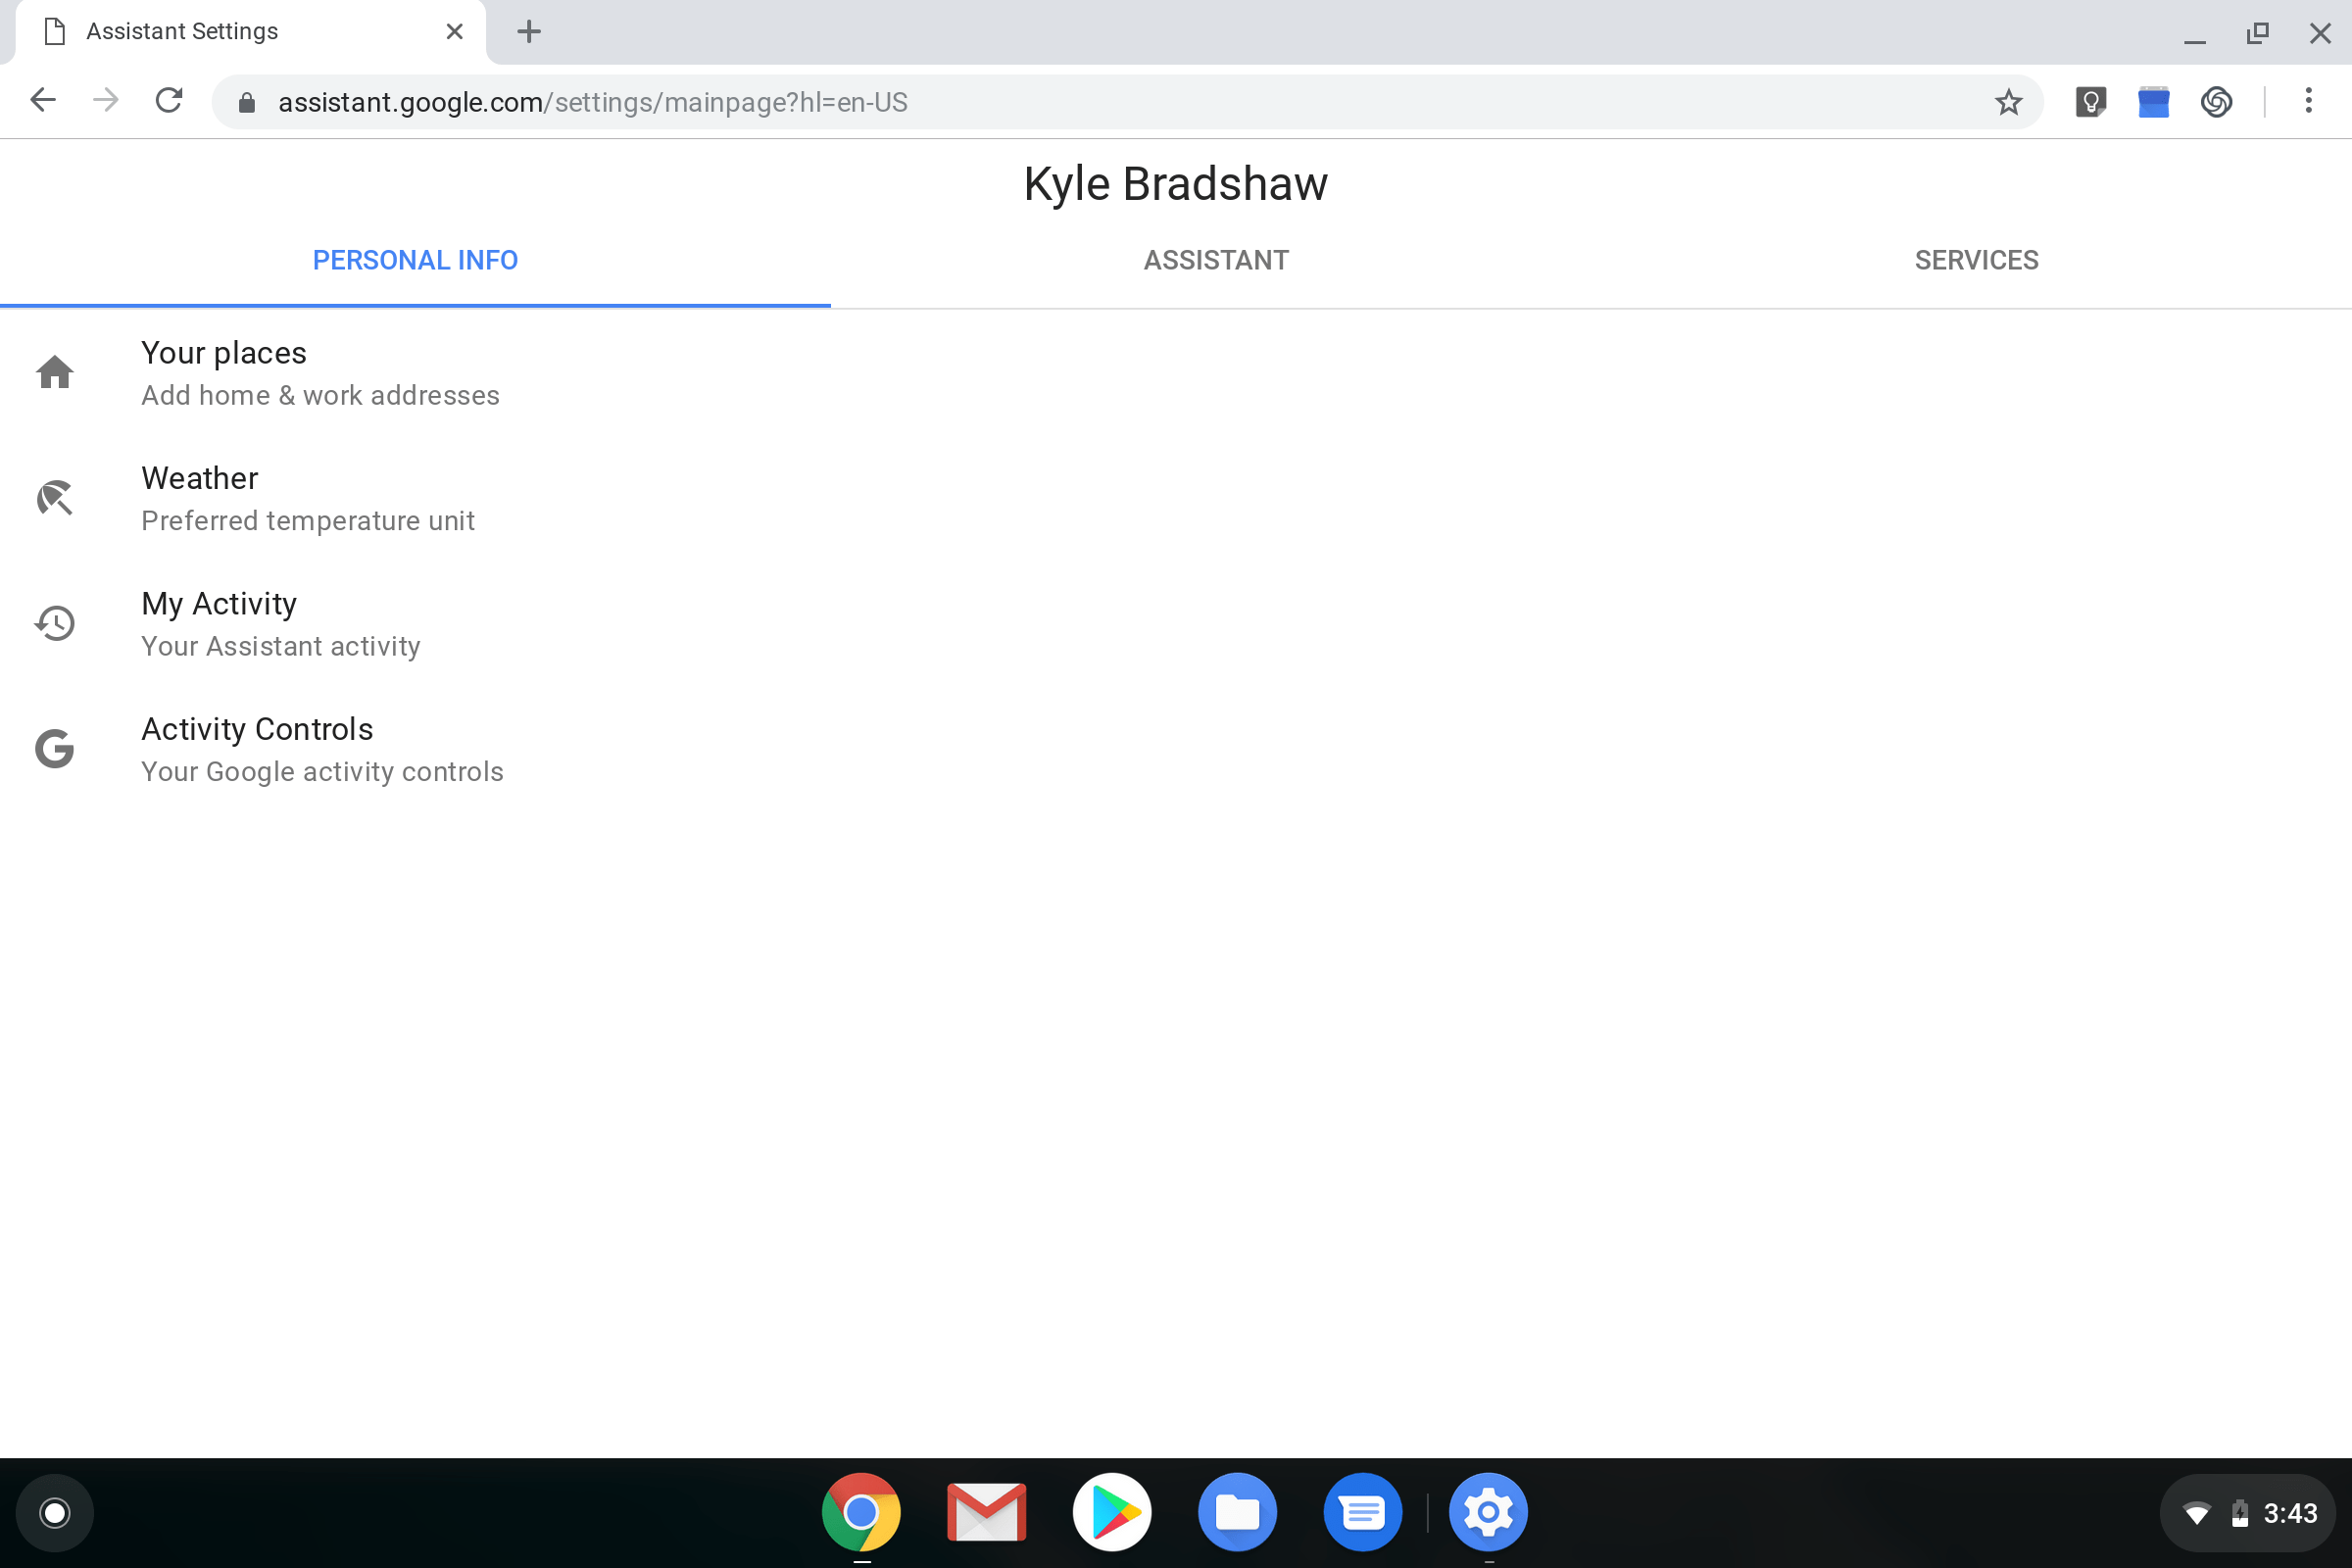Screen dimensions: 2352x1568
Task: Open Chrome's three-dot menu
Action: (2308, 101)
